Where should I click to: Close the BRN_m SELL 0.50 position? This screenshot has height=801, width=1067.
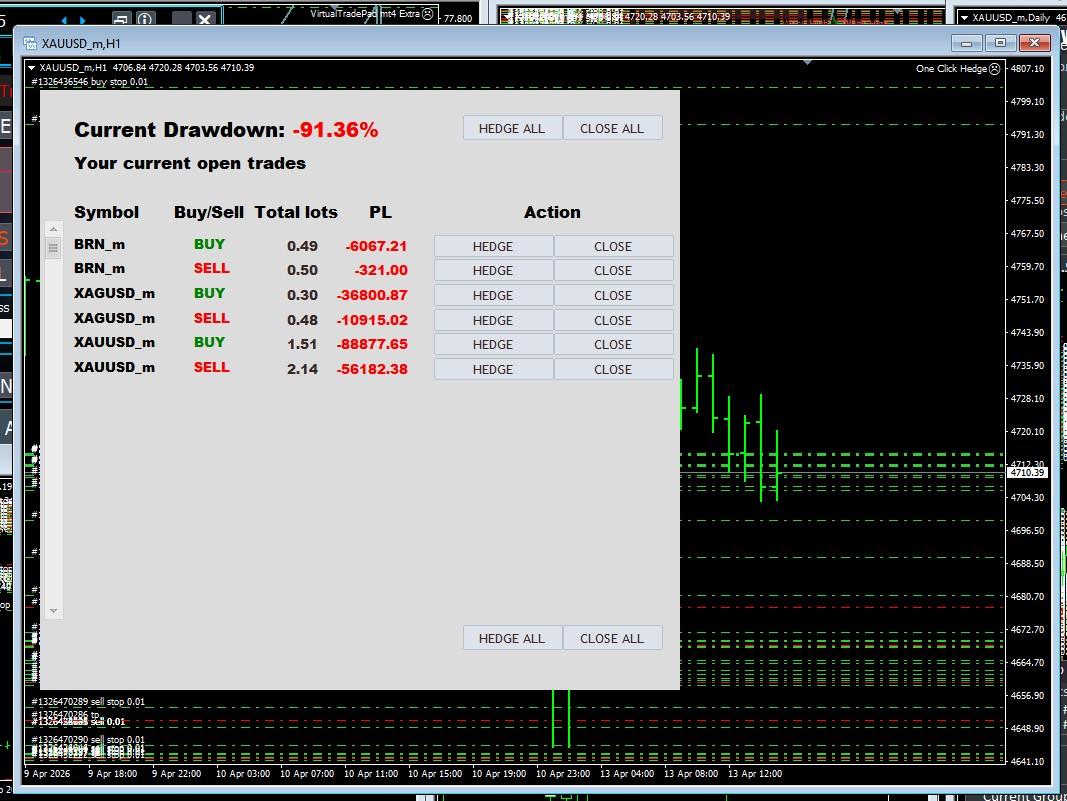pyautogui.click(x=613, y=270)
